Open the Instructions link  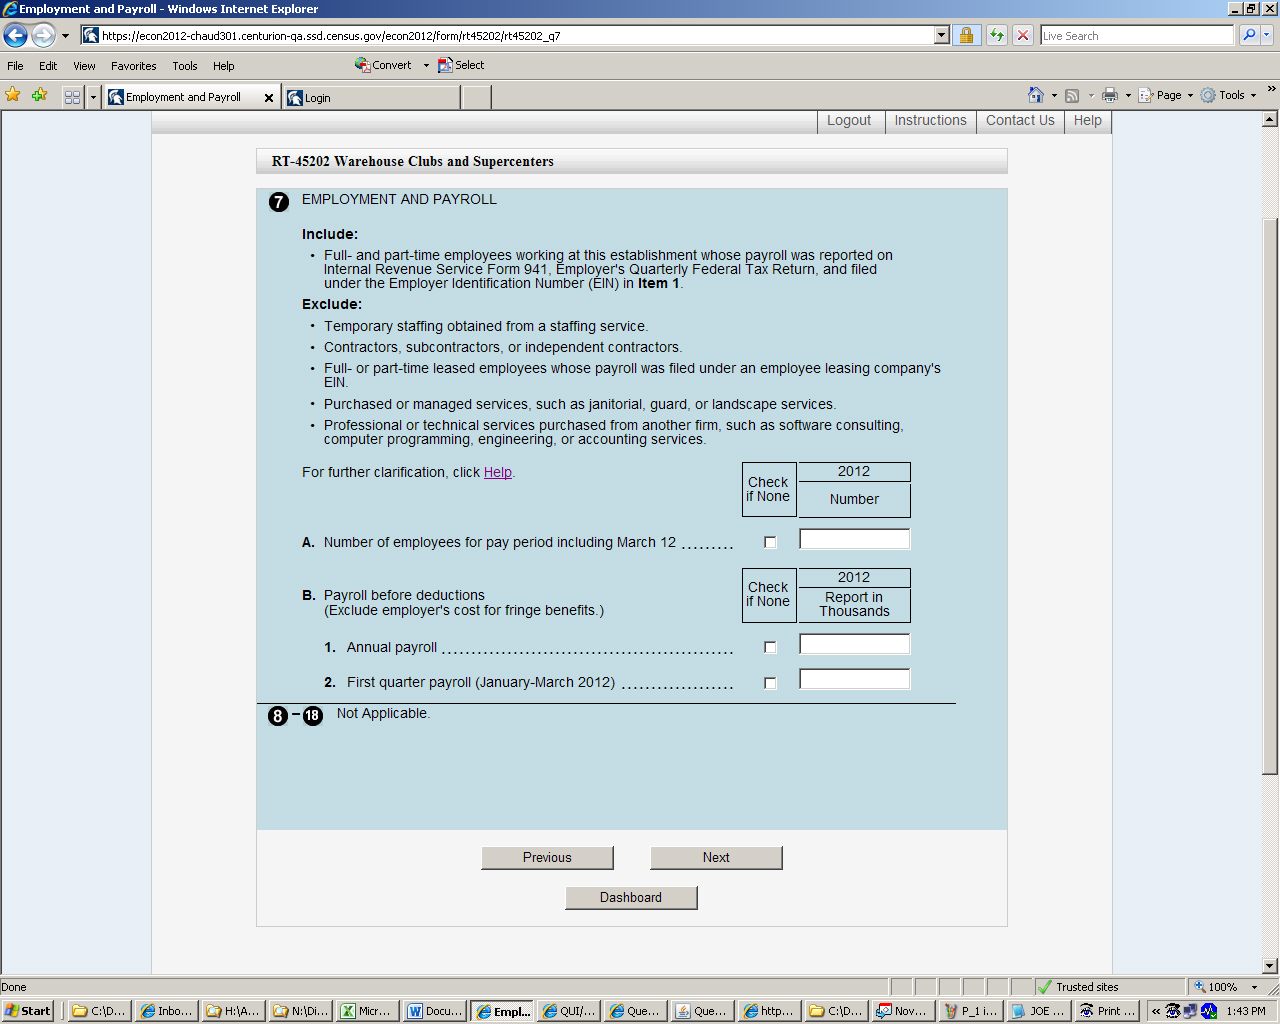click(930, 120)
